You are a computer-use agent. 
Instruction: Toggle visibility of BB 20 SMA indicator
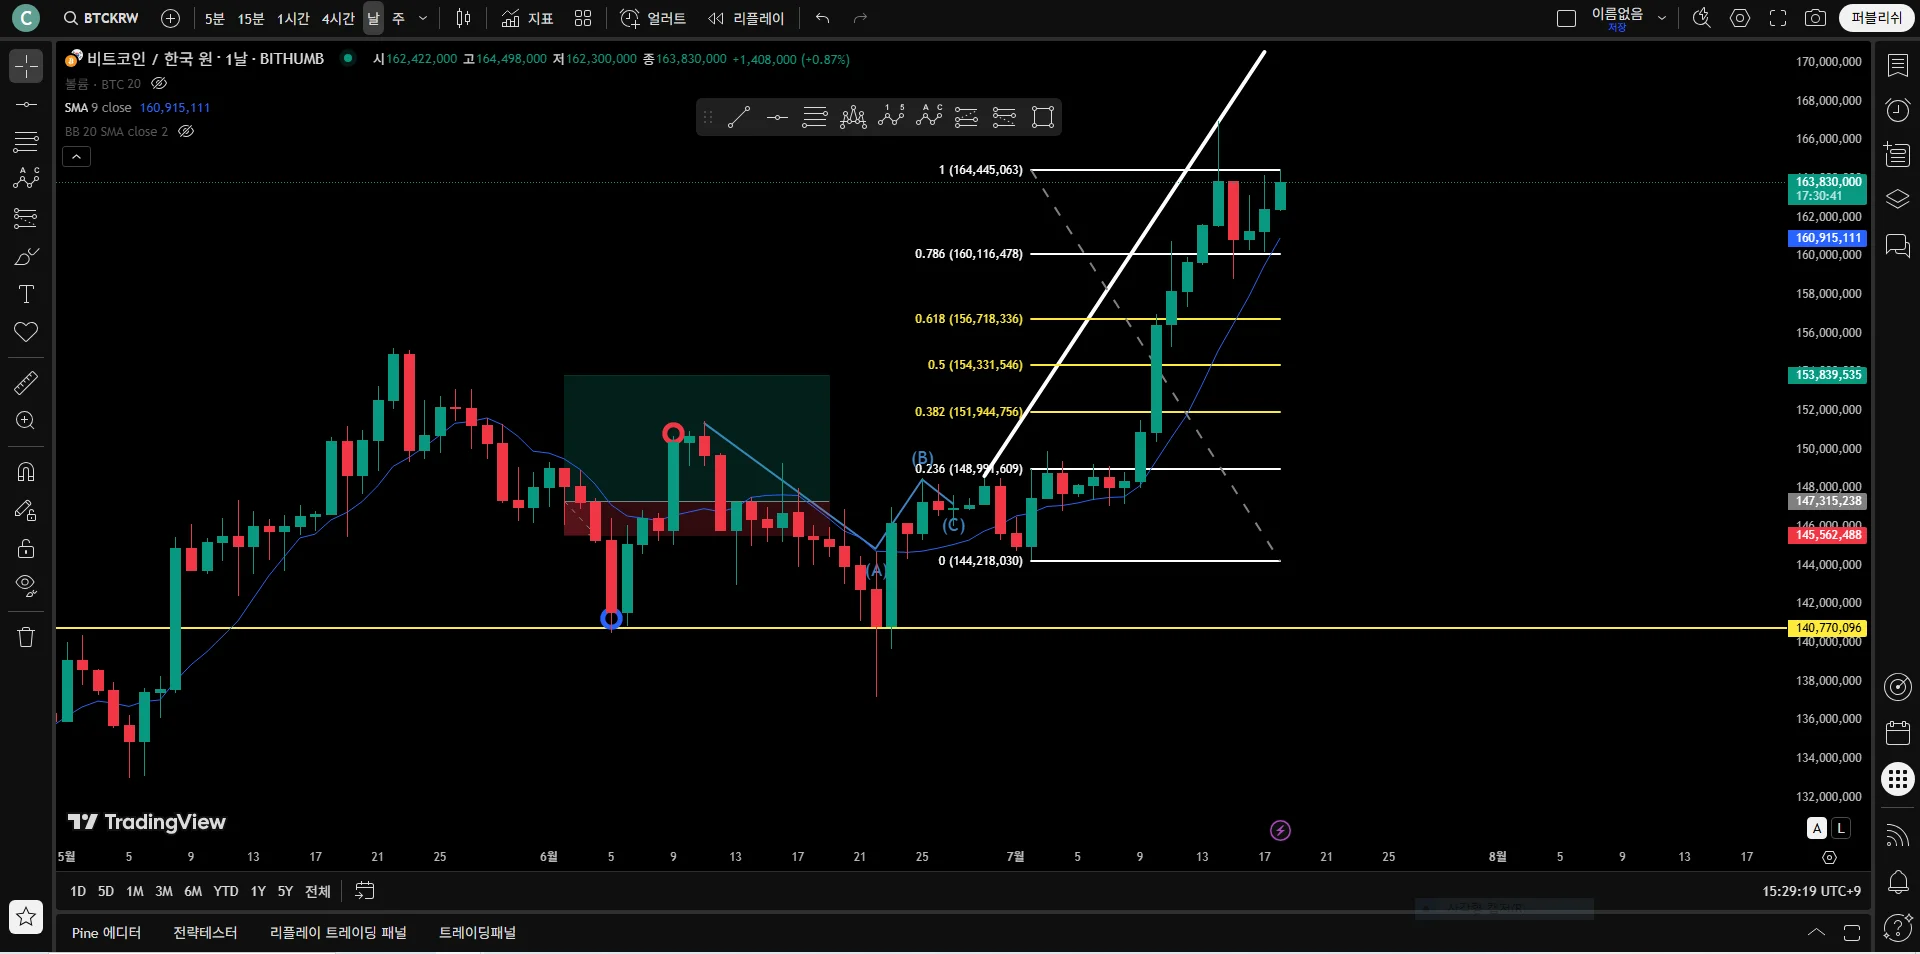186,131
